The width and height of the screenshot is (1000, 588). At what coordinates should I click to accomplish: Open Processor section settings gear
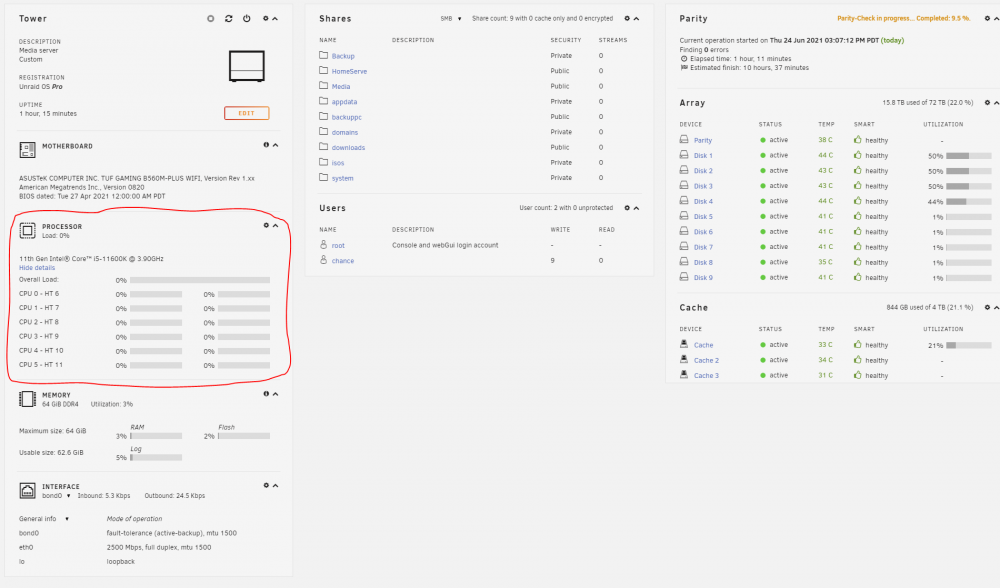266,225
